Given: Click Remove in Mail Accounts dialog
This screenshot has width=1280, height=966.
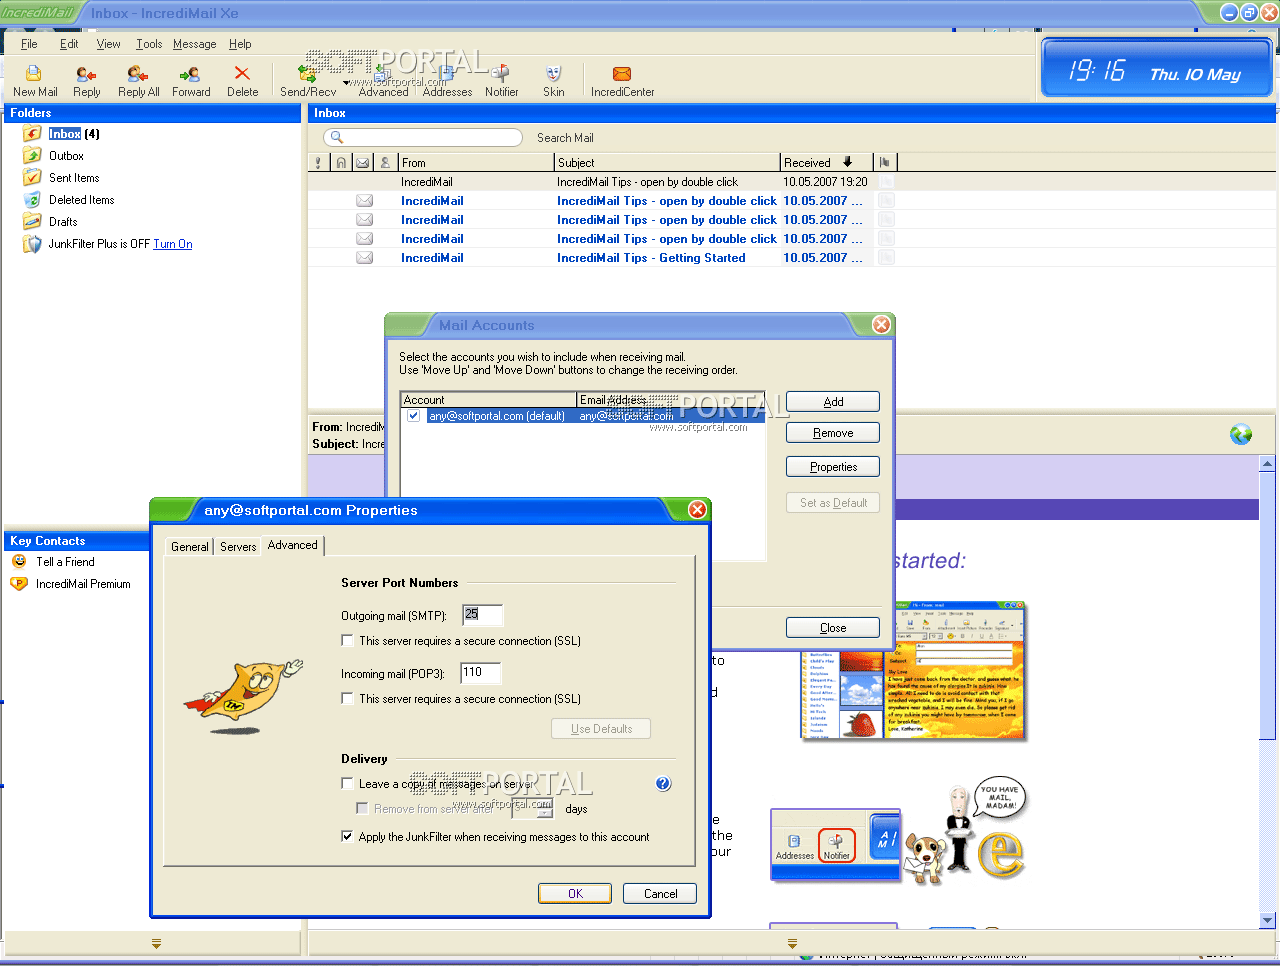Looking at the screenshot, I should (833, 433).
